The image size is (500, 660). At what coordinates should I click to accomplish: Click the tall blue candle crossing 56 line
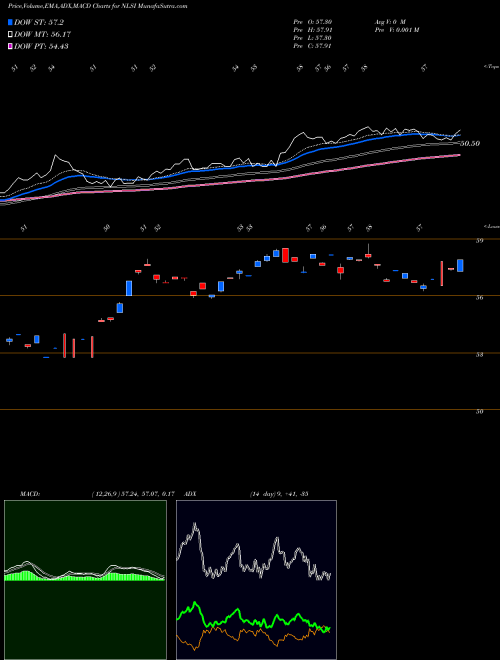click(129, 288)
